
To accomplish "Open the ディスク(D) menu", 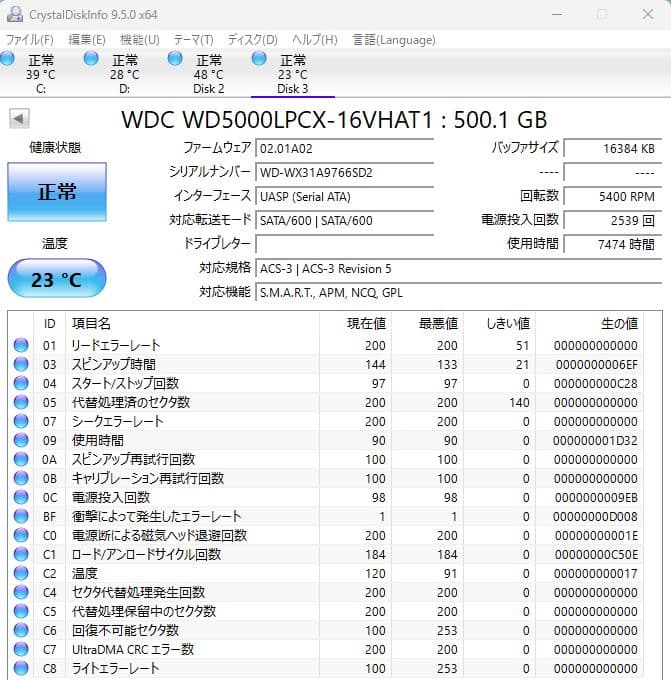I will (252, 40).
